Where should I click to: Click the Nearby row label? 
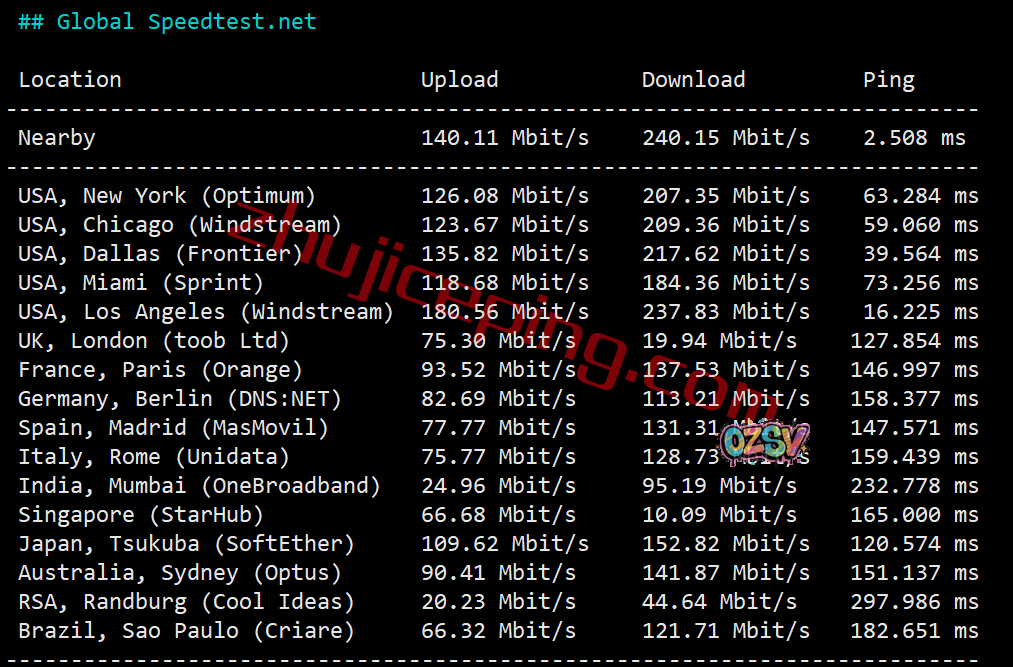pyautogui.click(x=57, y=138)
